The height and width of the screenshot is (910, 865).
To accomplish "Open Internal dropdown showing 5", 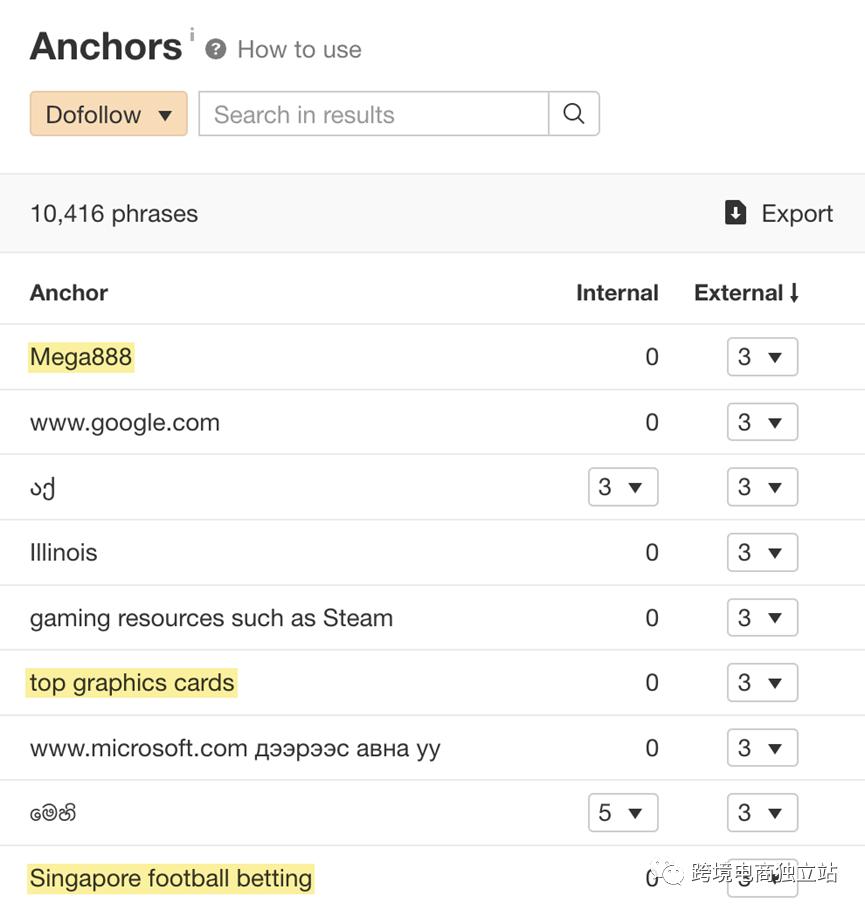I will coord(622,813).
